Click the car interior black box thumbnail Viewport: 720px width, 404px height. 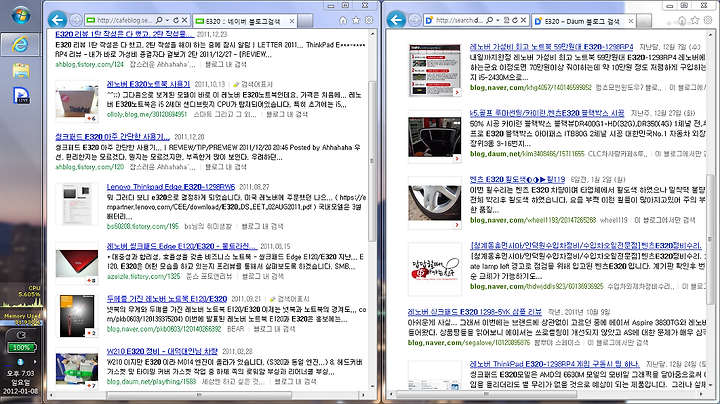(435, 136)
